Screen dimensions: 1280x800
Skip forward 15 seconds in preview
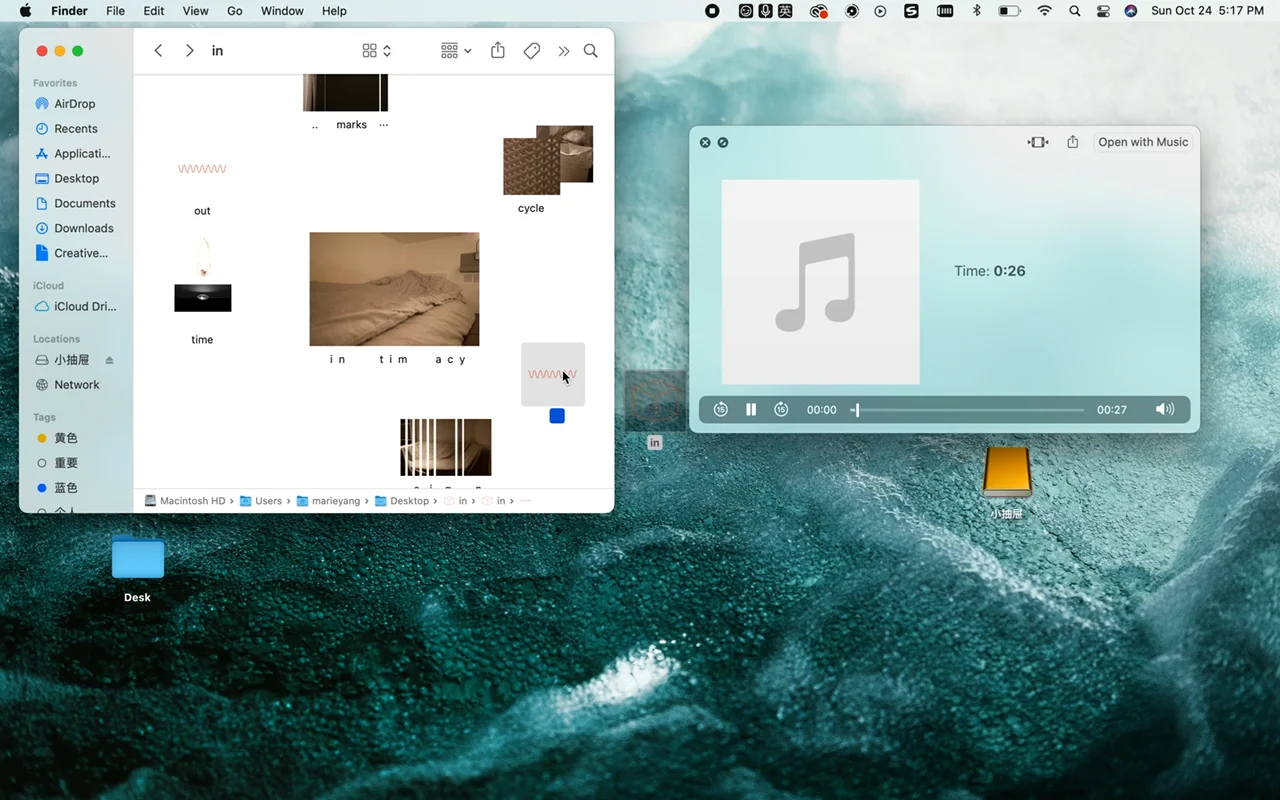pos(782,409)
